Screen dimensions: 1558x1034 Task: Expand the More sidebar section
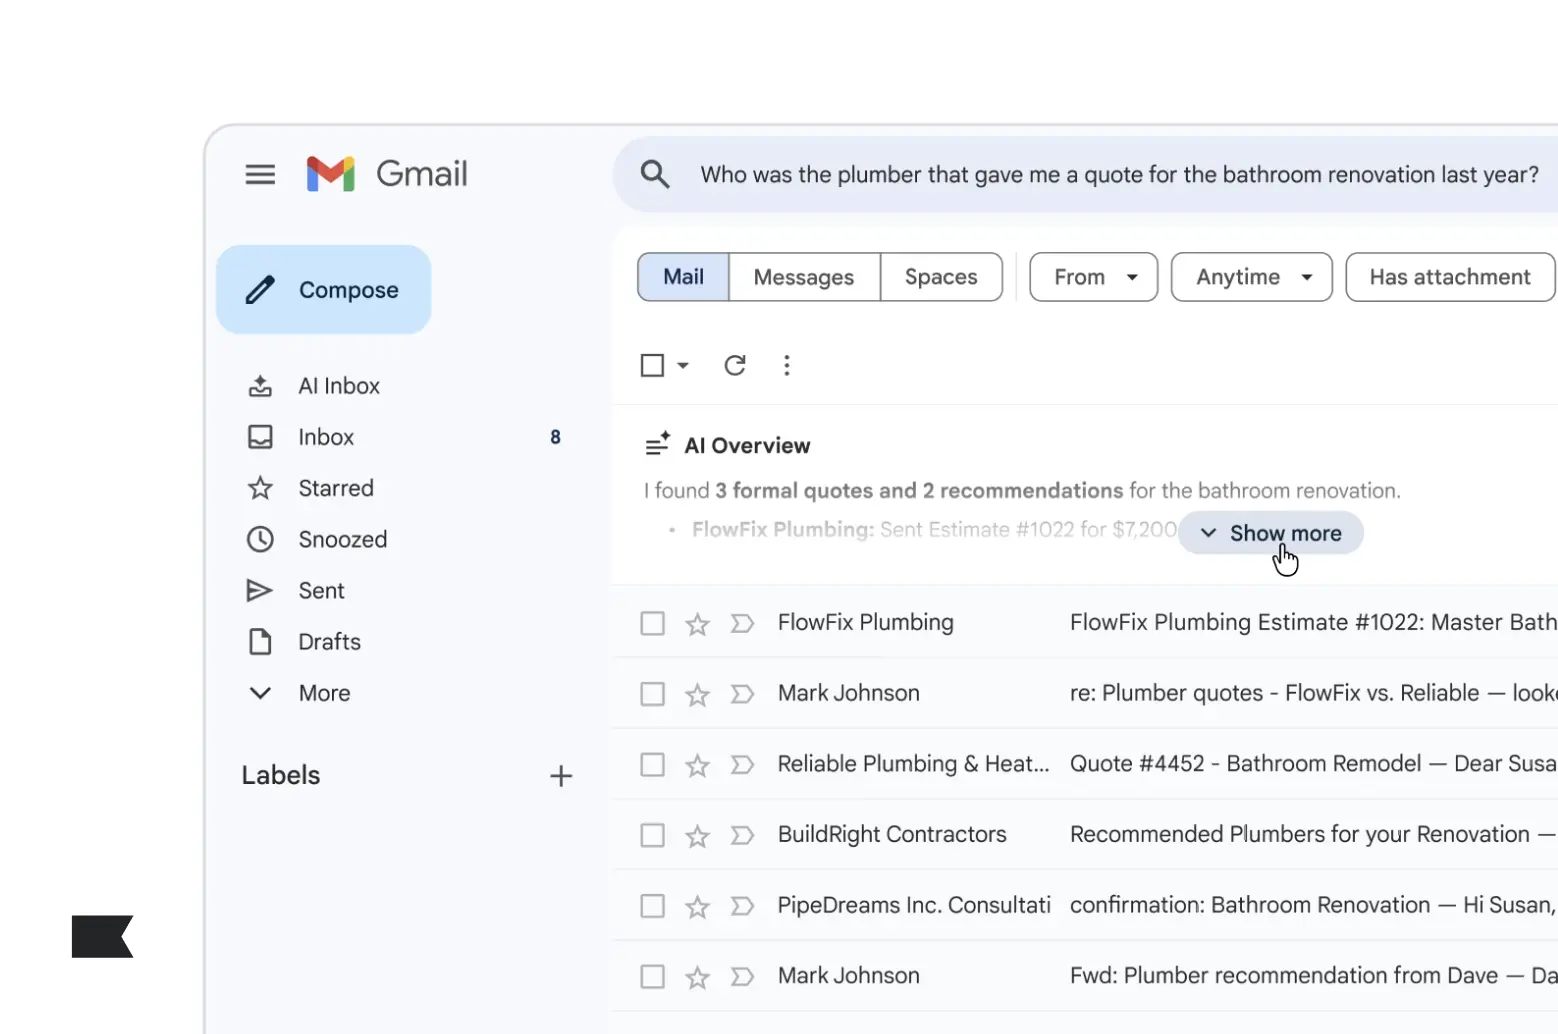[x=324, y=693]
